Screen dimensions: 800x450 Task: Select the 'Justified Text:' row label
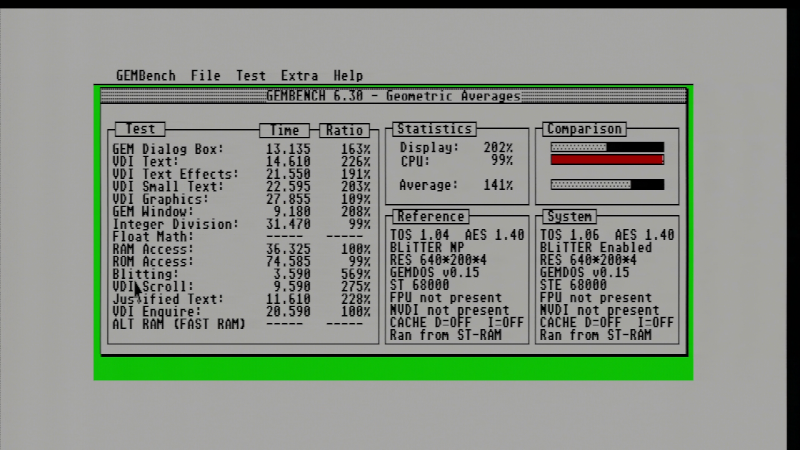pyautogui.click(x=168, y=299)
